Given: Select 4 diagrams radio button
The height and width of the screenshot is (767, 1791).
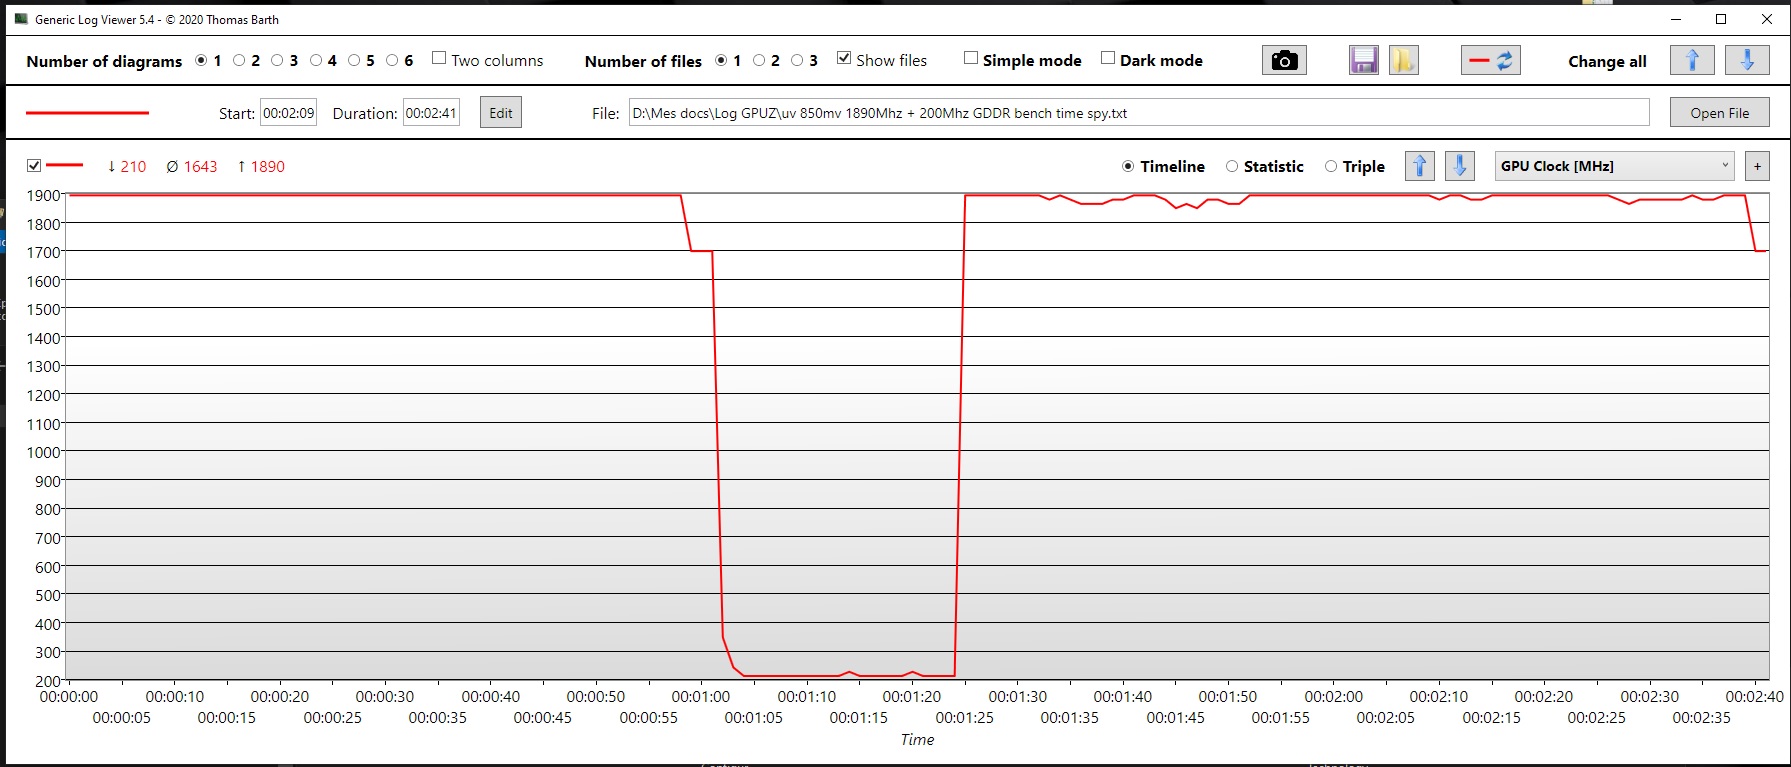Looking at the screenshot, I should pyautogui.click(x=316, y=60).
